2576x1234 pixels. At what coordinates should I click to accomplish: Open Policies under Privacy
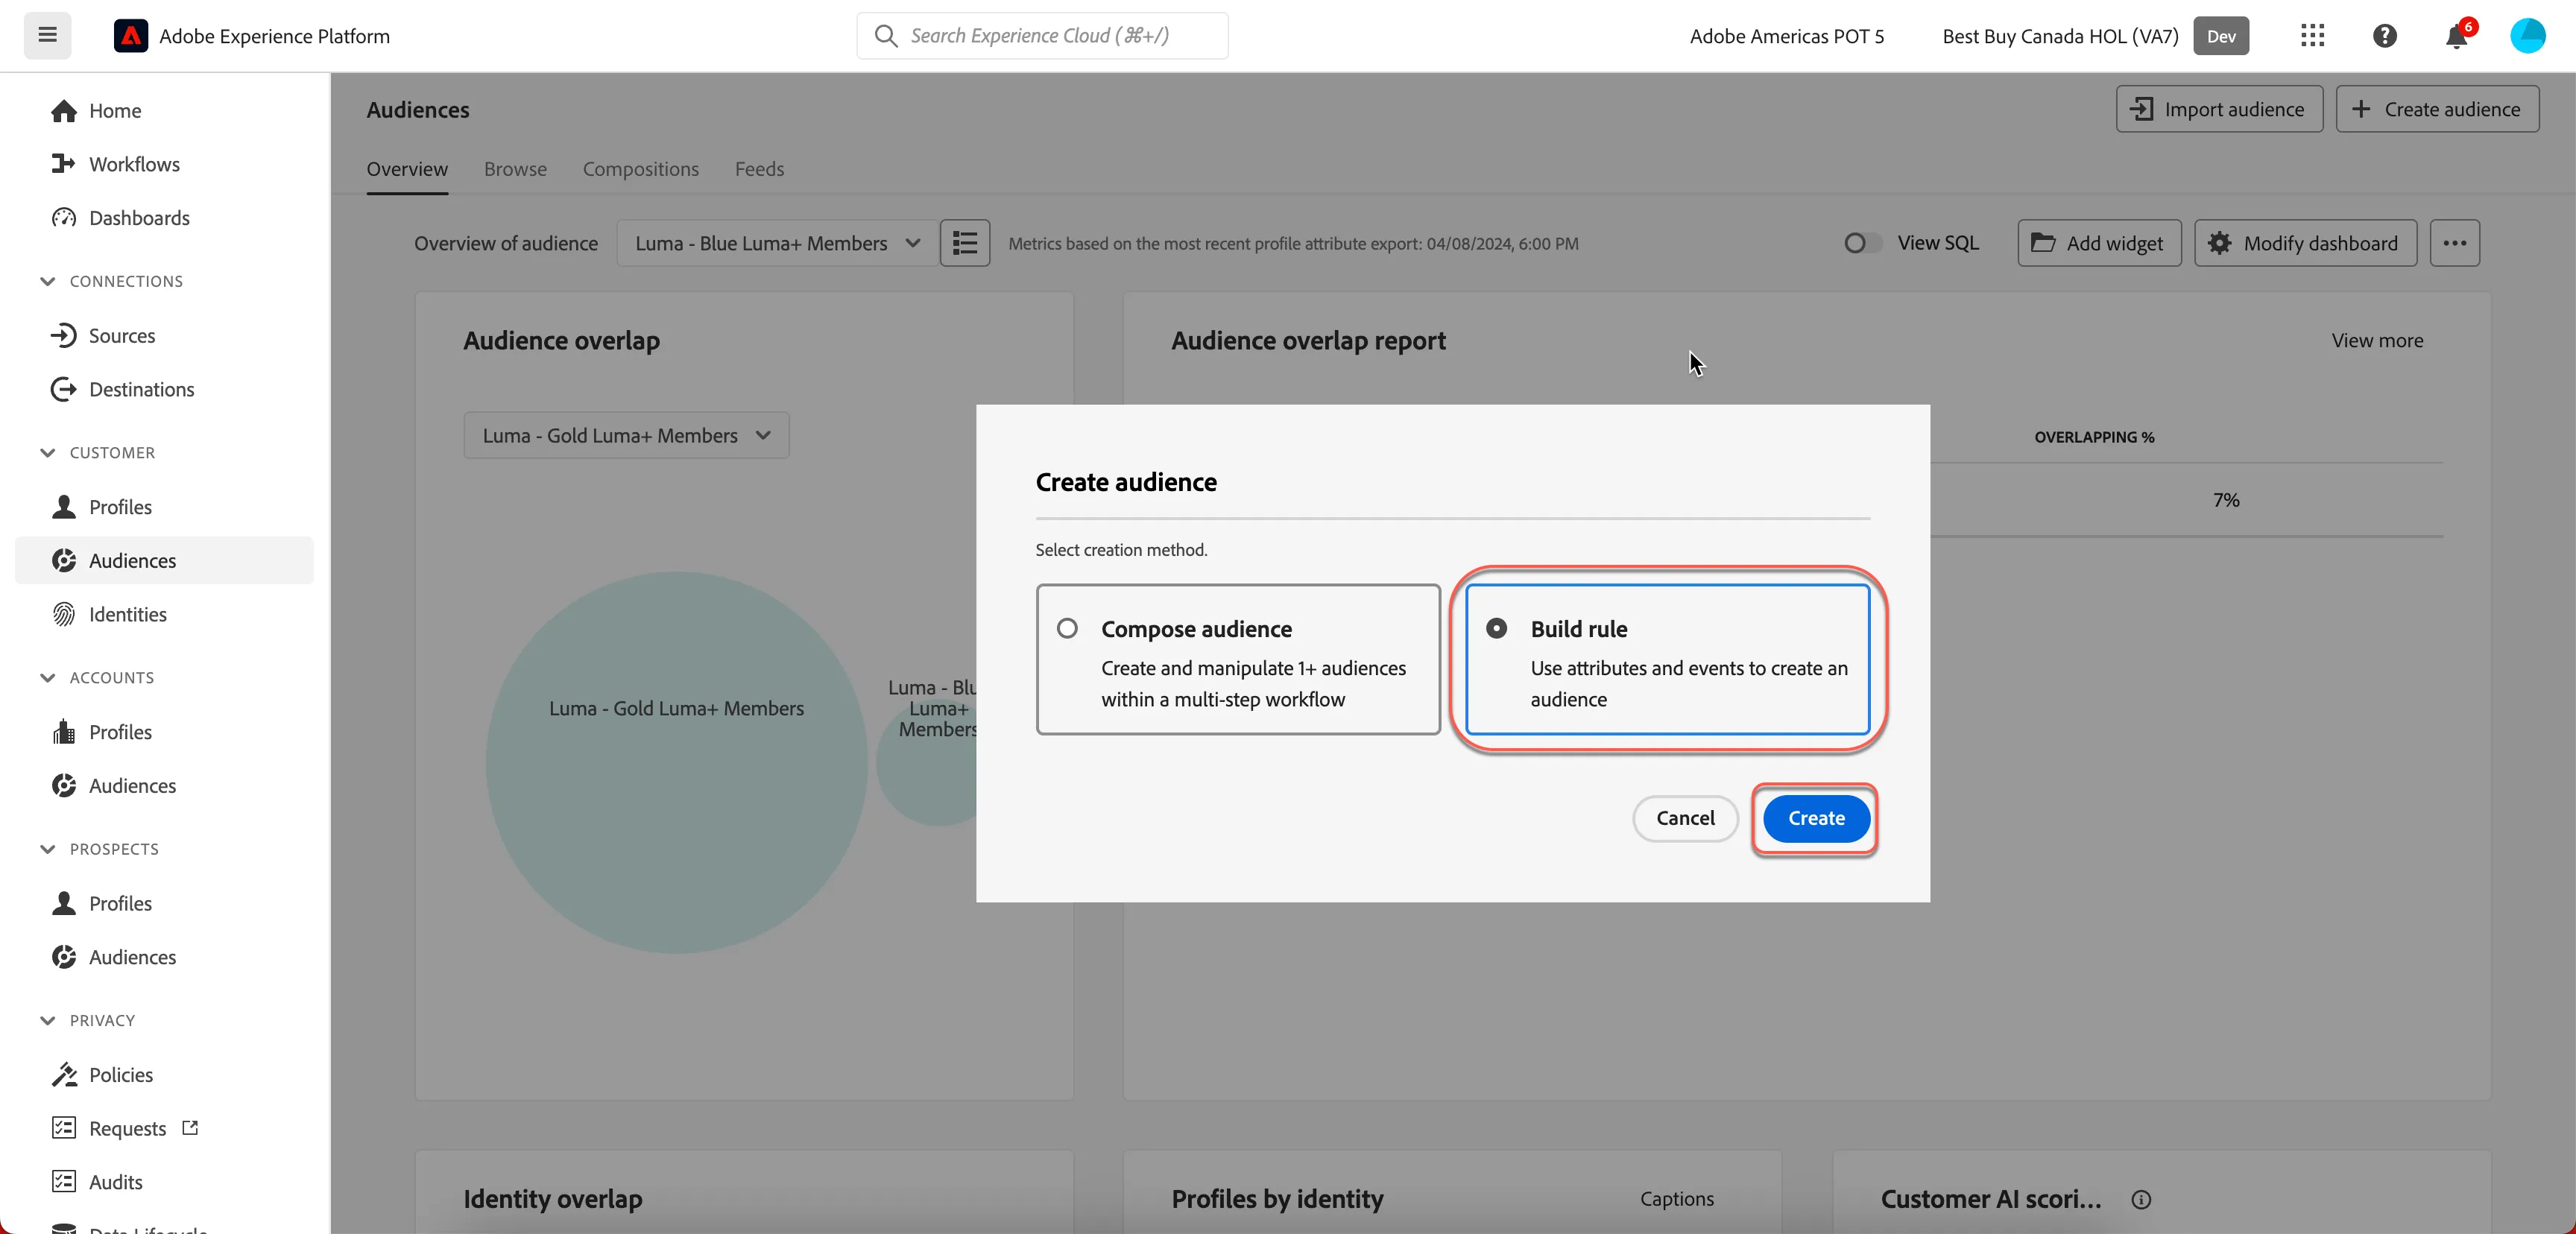click(x=121, y=1074)
